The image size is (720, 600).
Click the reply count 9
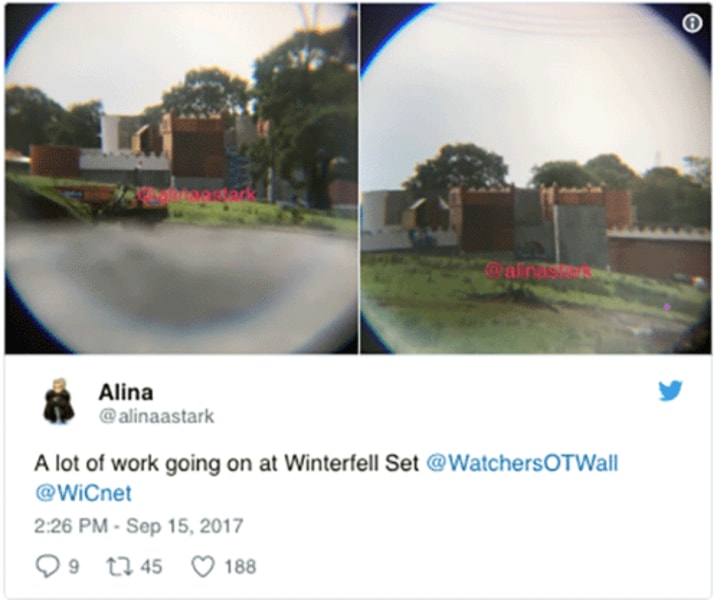point(73,566)
